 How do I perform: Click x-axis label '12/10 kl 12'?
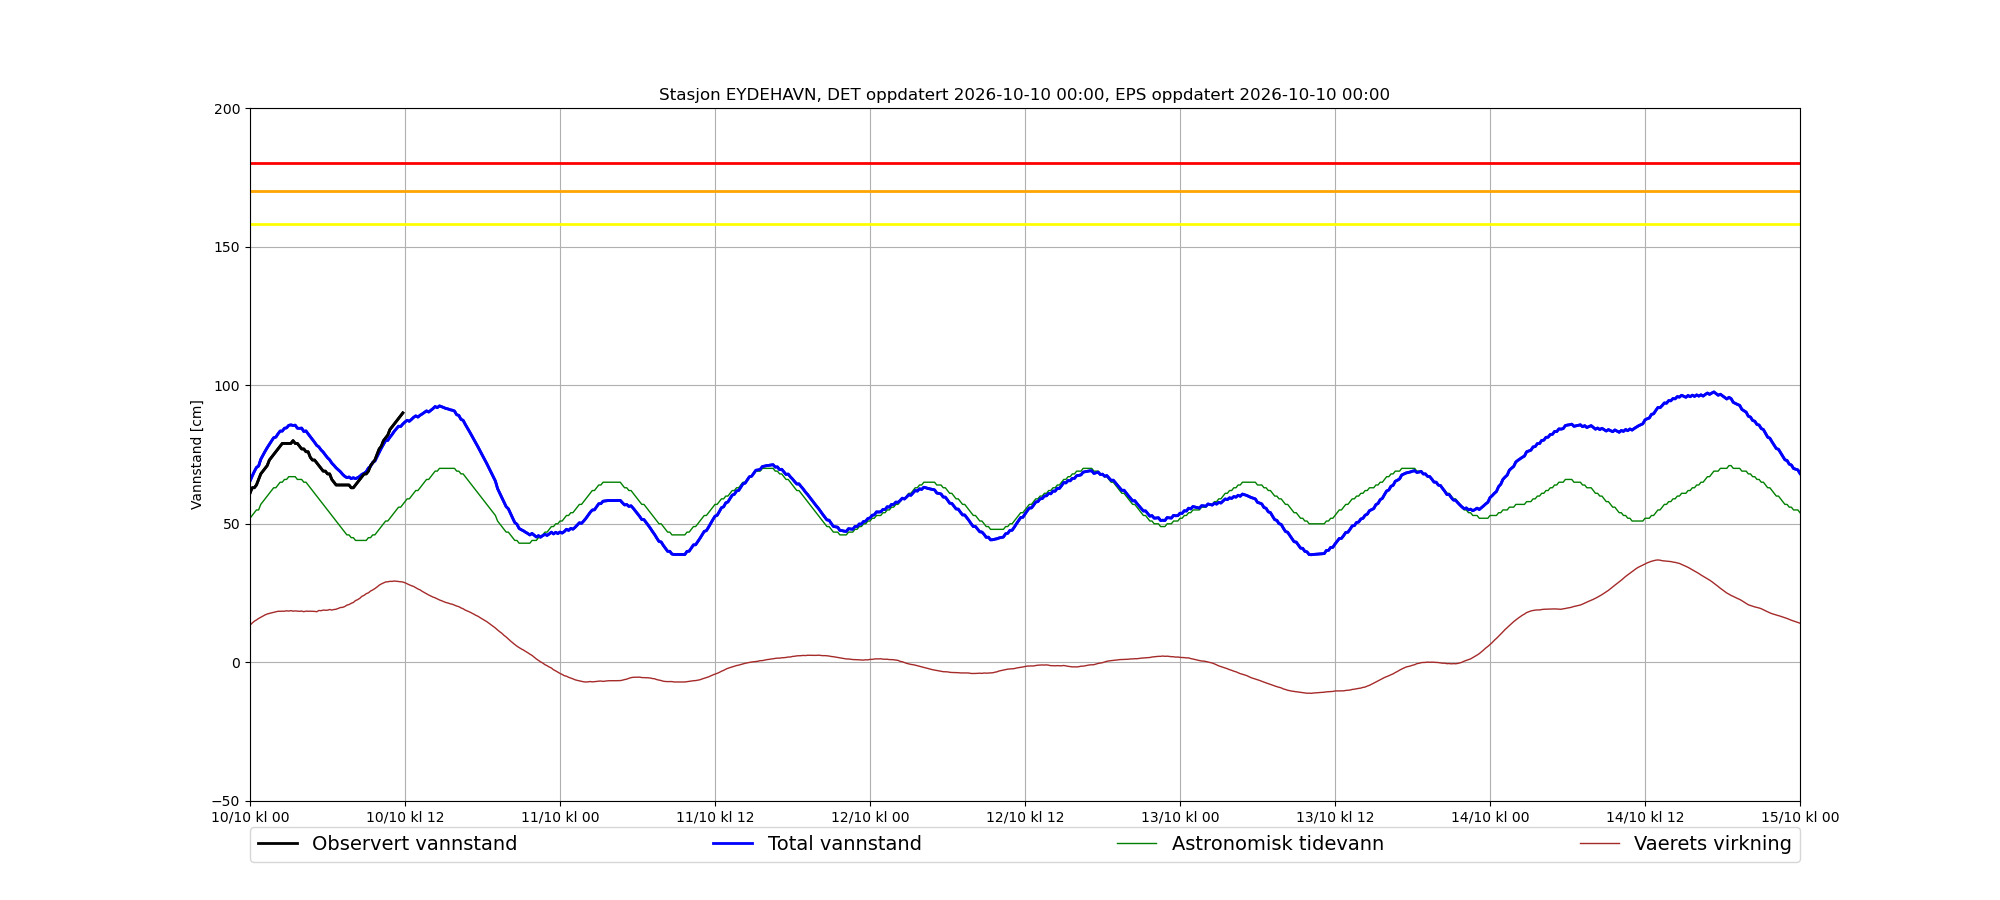click(x=1025, y=818)
